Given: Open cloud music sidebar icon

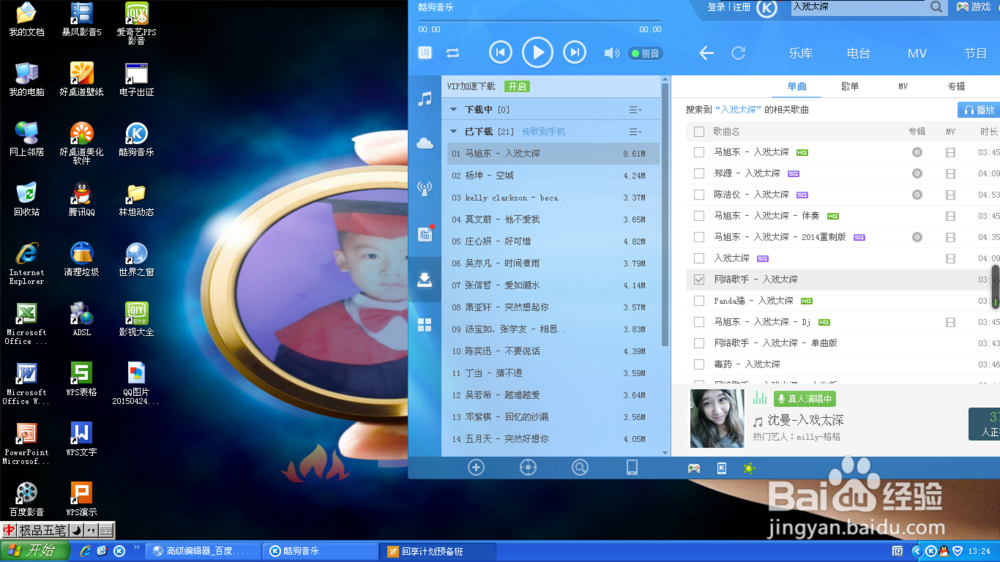Looking at the screenshot, I should [x=425, y=144].
